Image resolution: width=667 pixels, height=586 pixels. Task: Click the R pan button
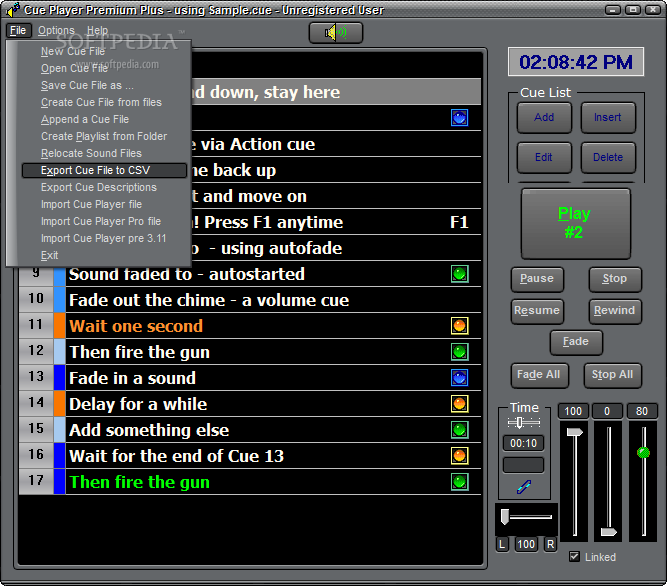(550, 544)
